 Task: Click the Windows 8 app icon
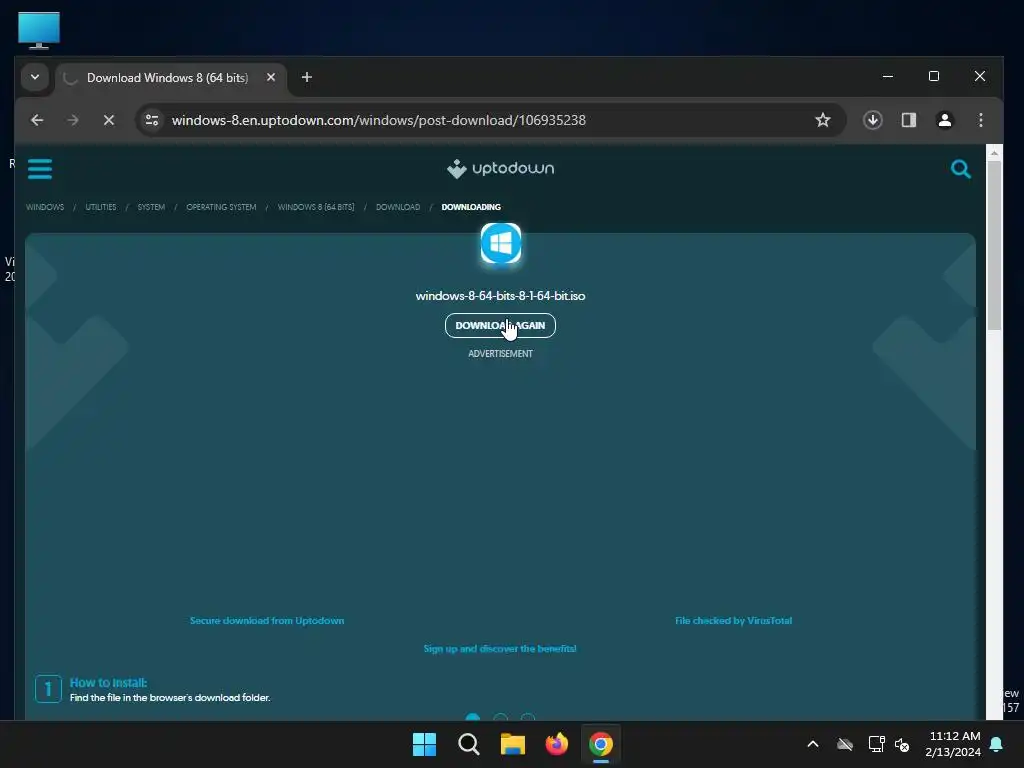[501, 243]
